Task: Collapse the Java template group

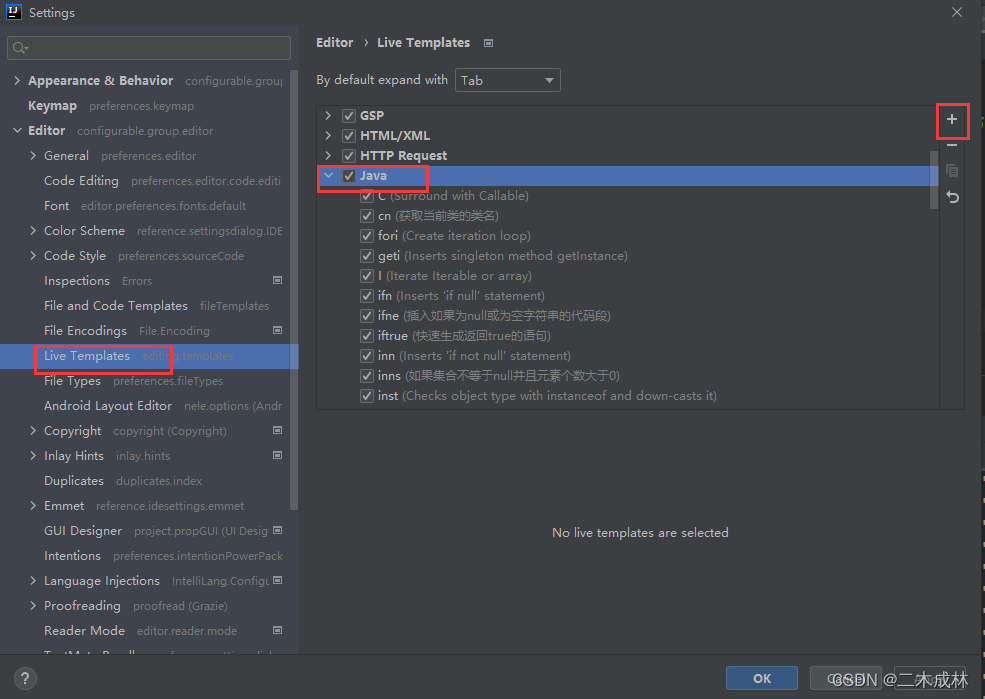Action: point(329,176)
